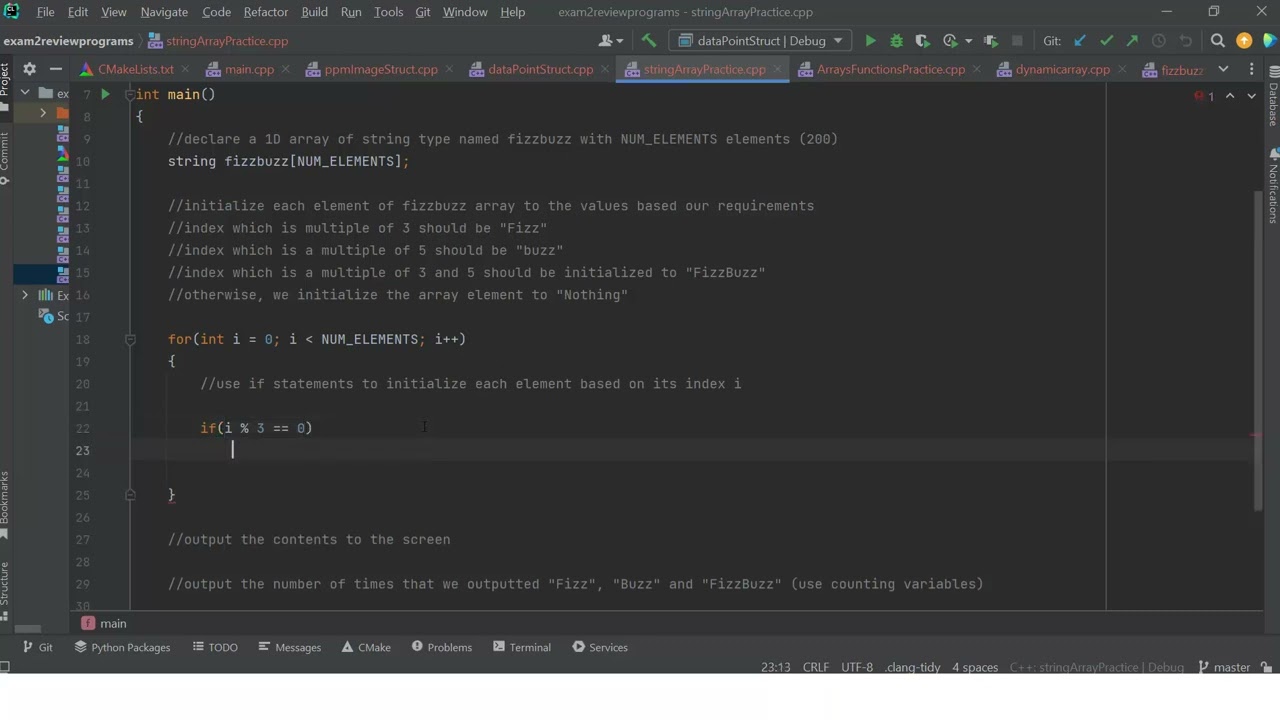Click the editor vertical scrollbar
1280x720 pixels.
1258,350
